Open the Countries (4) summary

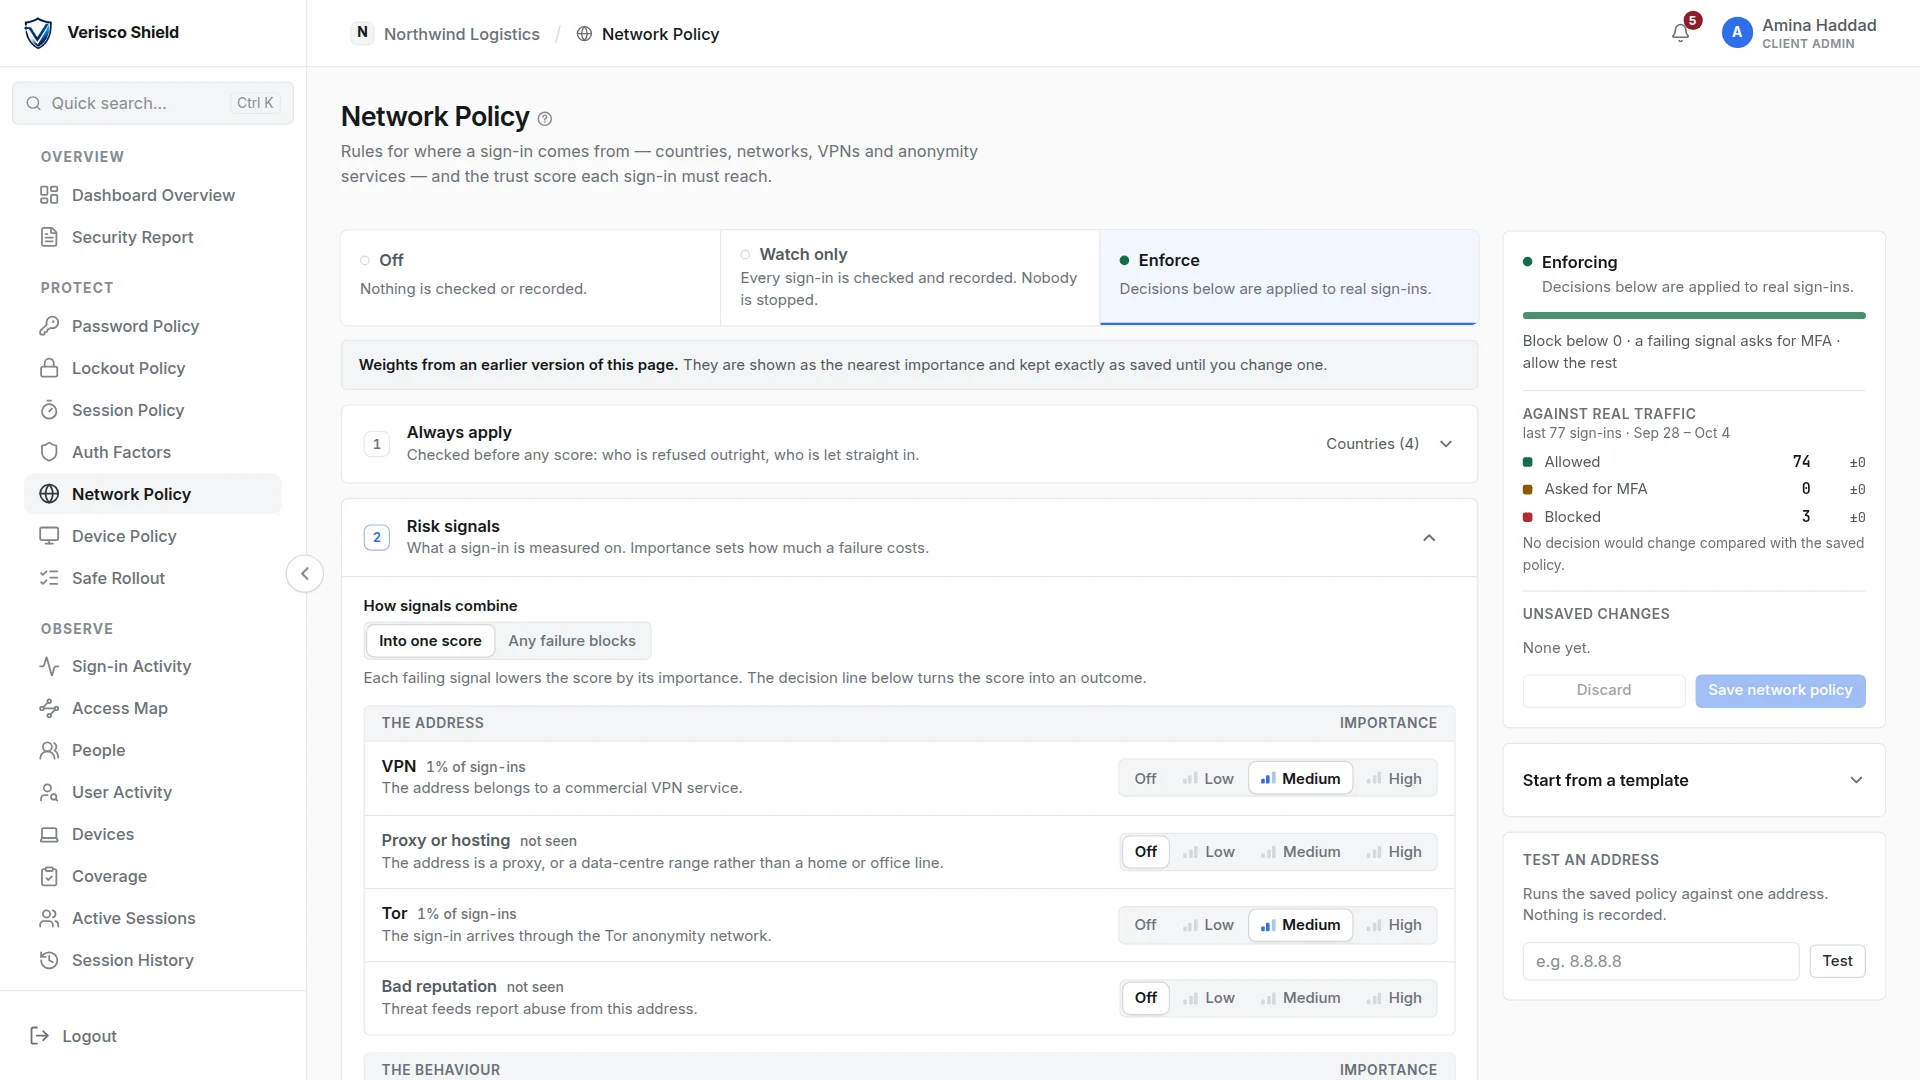click(1372, 444)
